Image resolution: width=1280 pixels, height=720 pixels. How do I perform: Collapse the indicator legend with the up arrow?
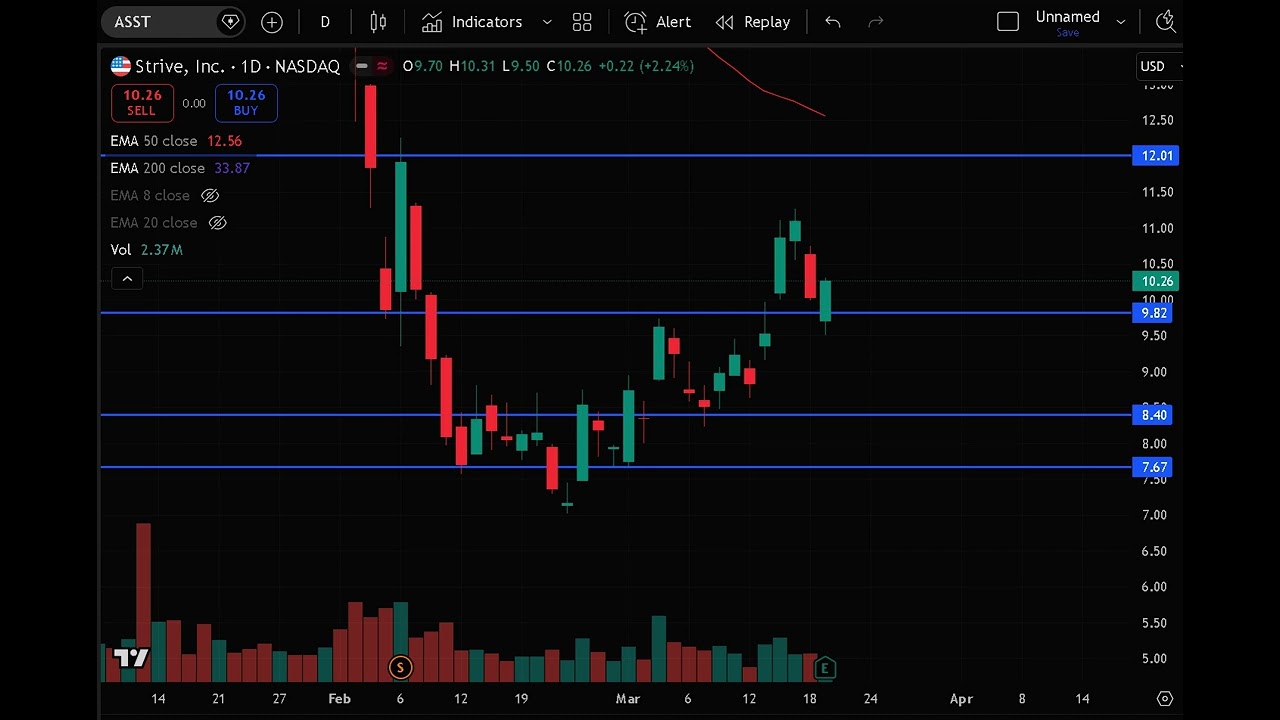[127, 279]
